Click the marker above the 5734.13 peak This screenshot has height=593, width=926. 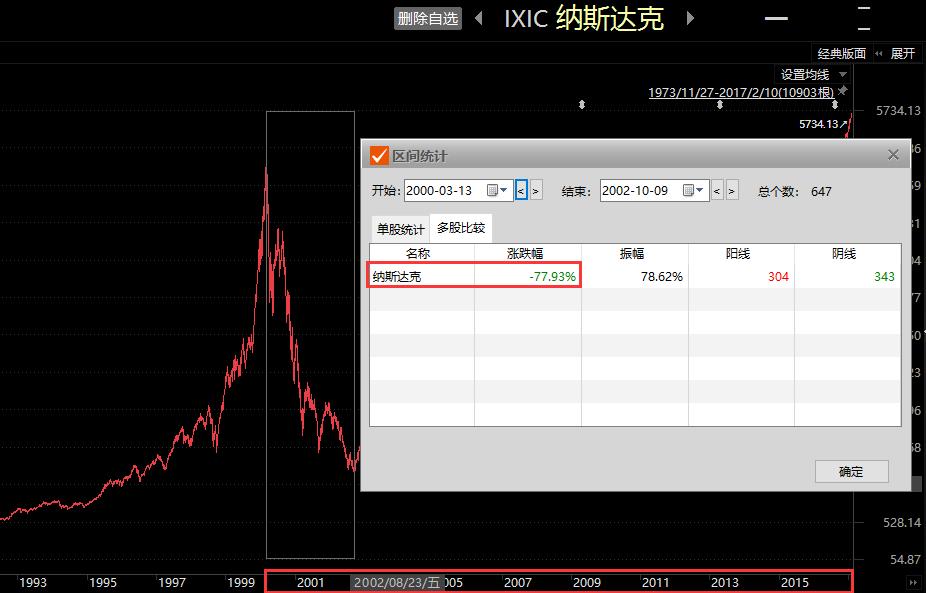tap(834, 105)
